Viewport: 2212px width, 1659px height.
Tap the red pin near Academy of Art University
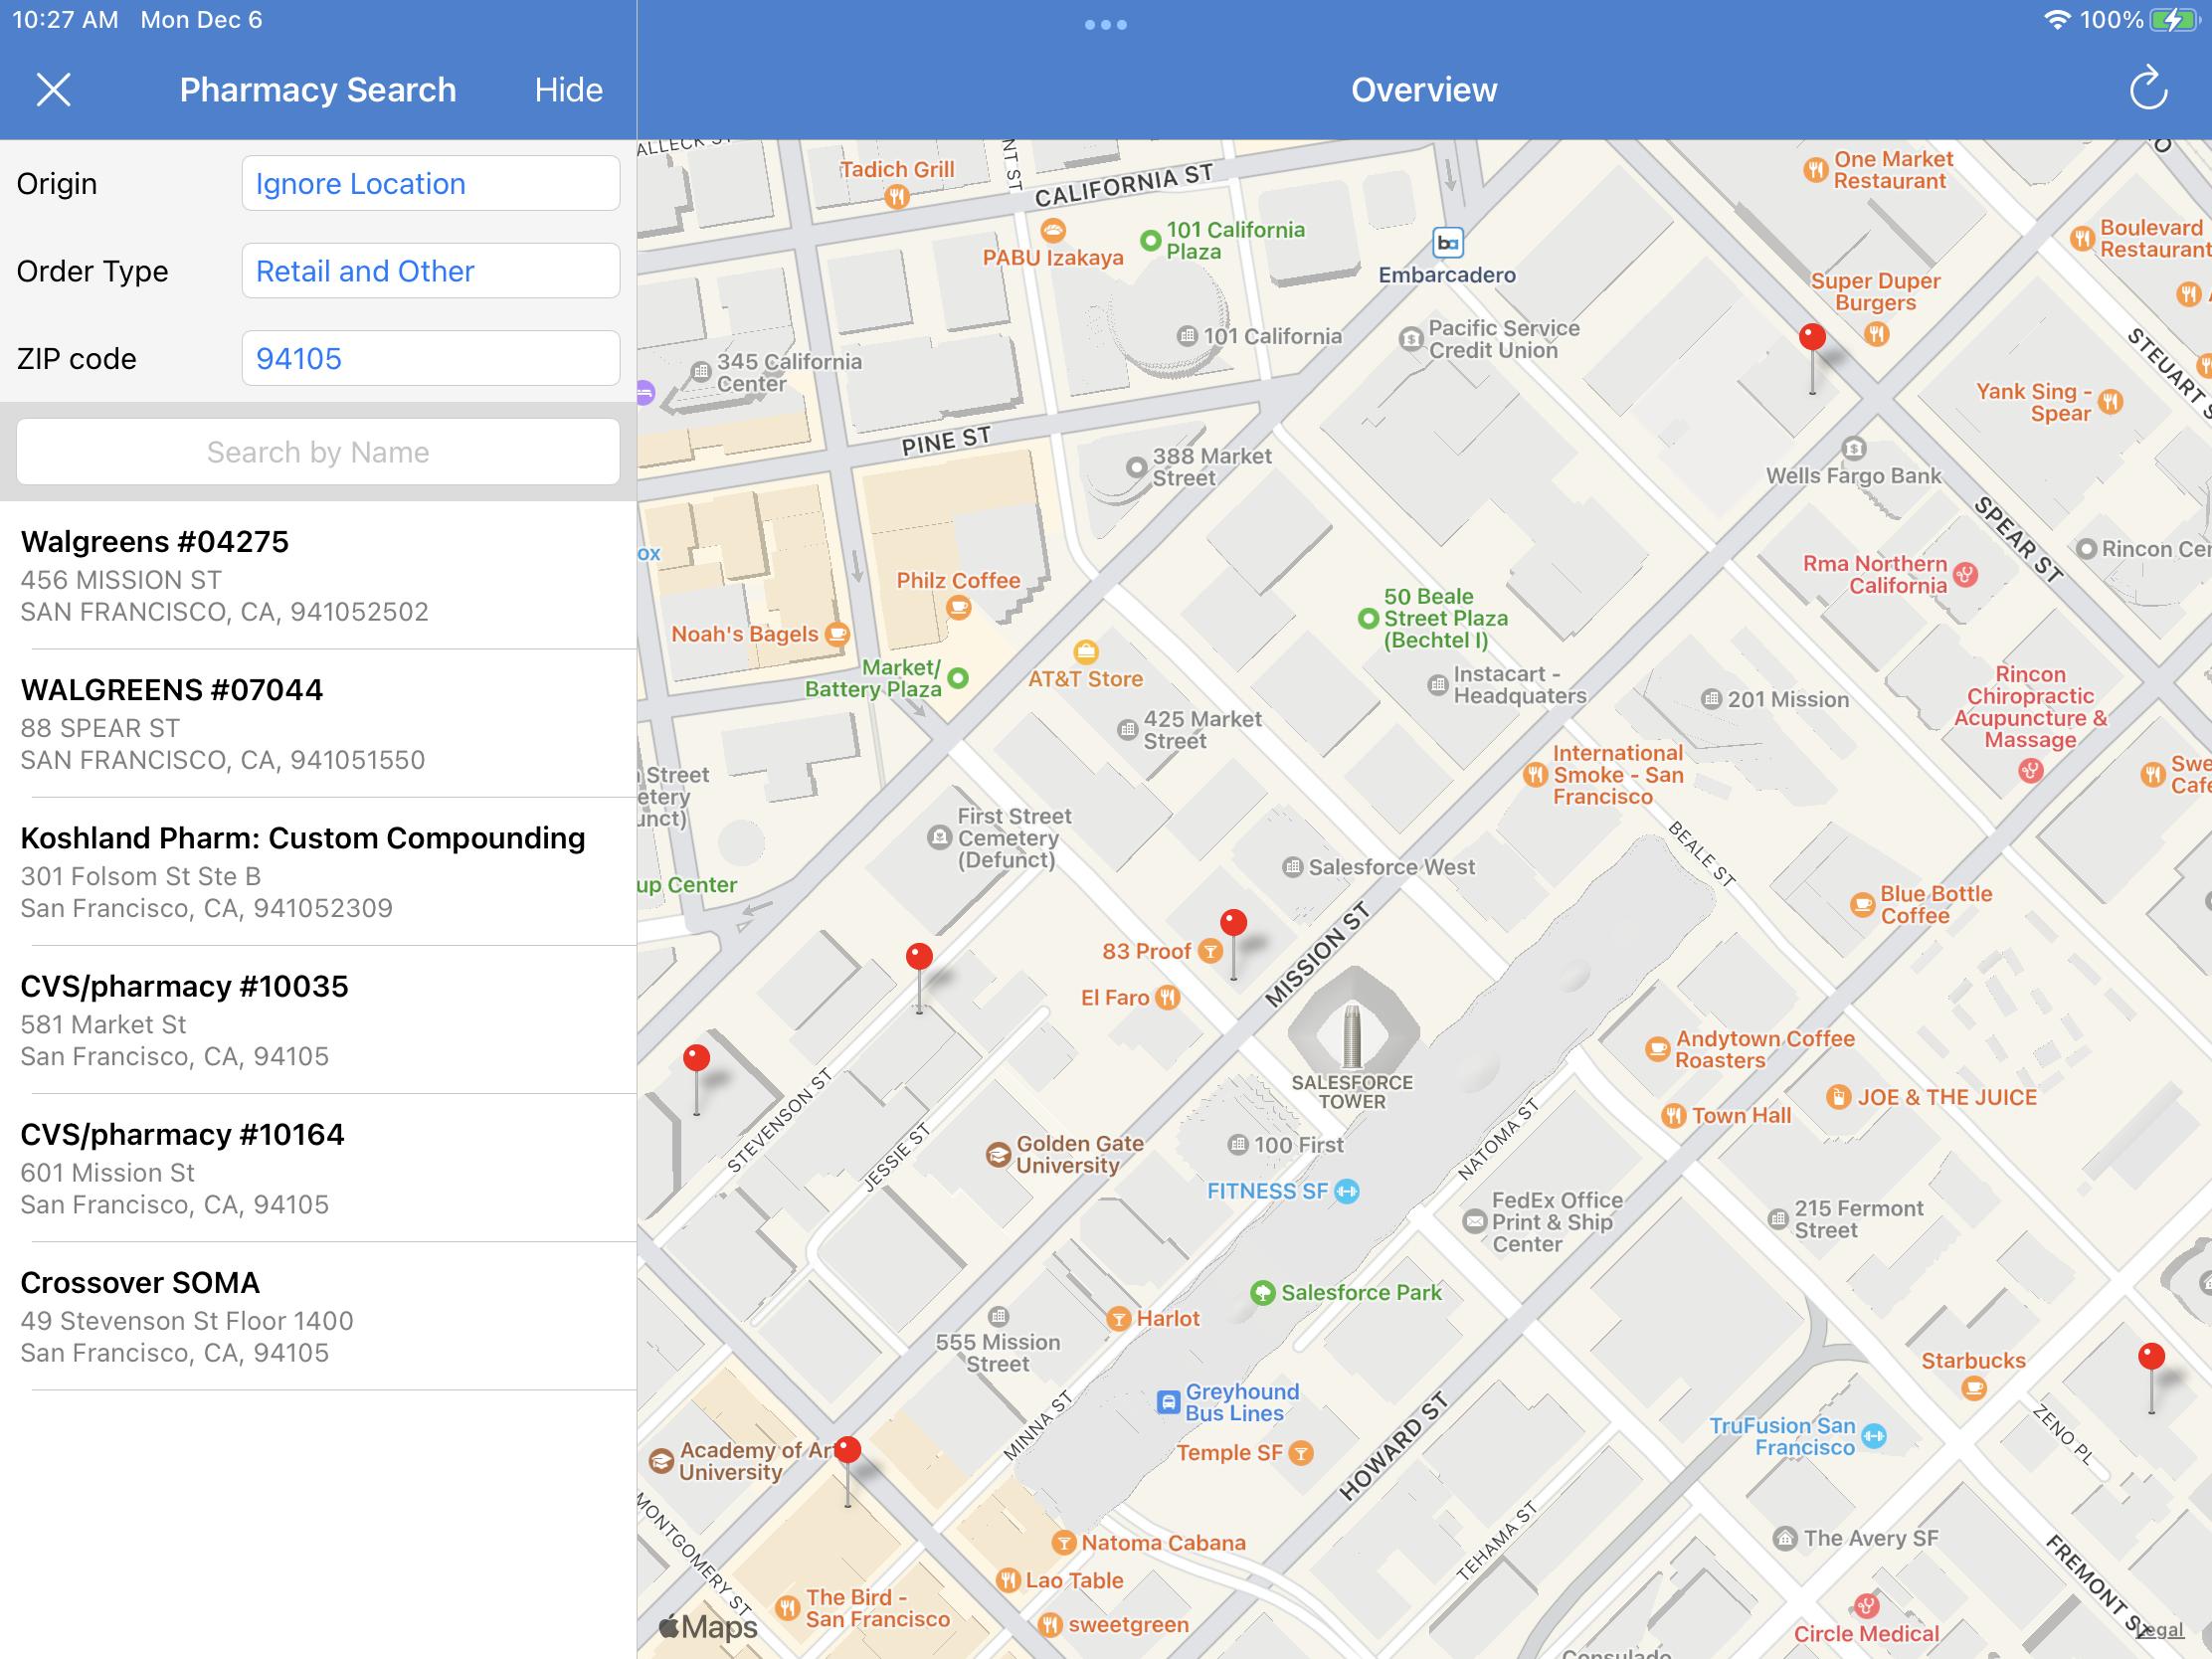[848, 1450]
